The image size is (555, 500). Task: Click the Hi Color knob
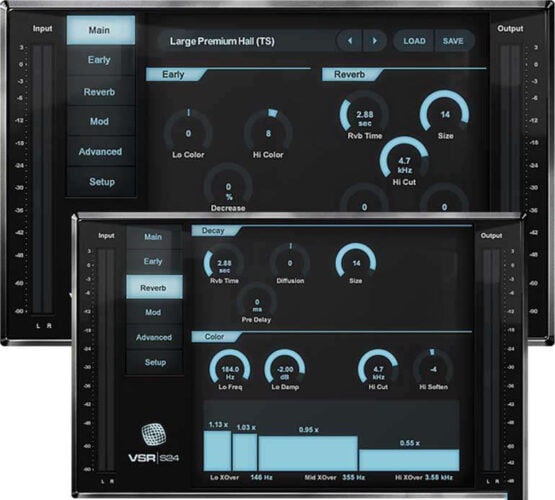point(268,133)
